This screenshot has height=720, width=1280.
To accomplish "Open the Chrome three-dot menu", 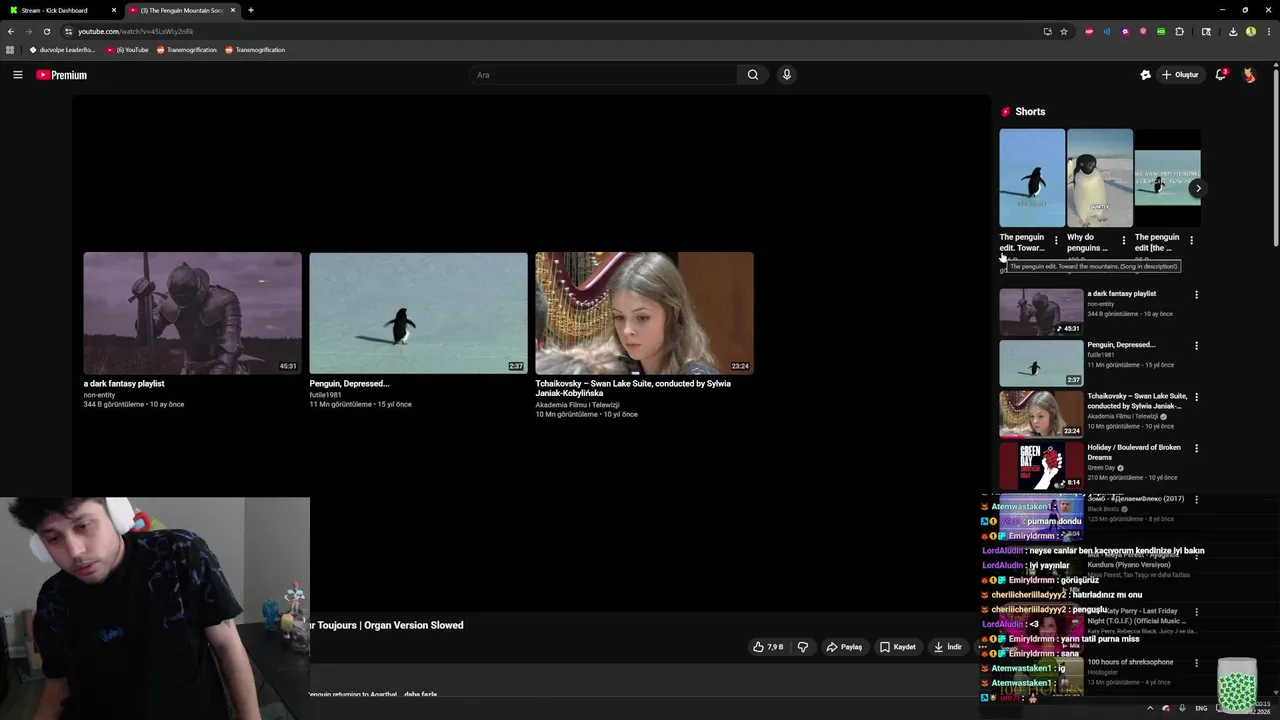I will 1268,31.
